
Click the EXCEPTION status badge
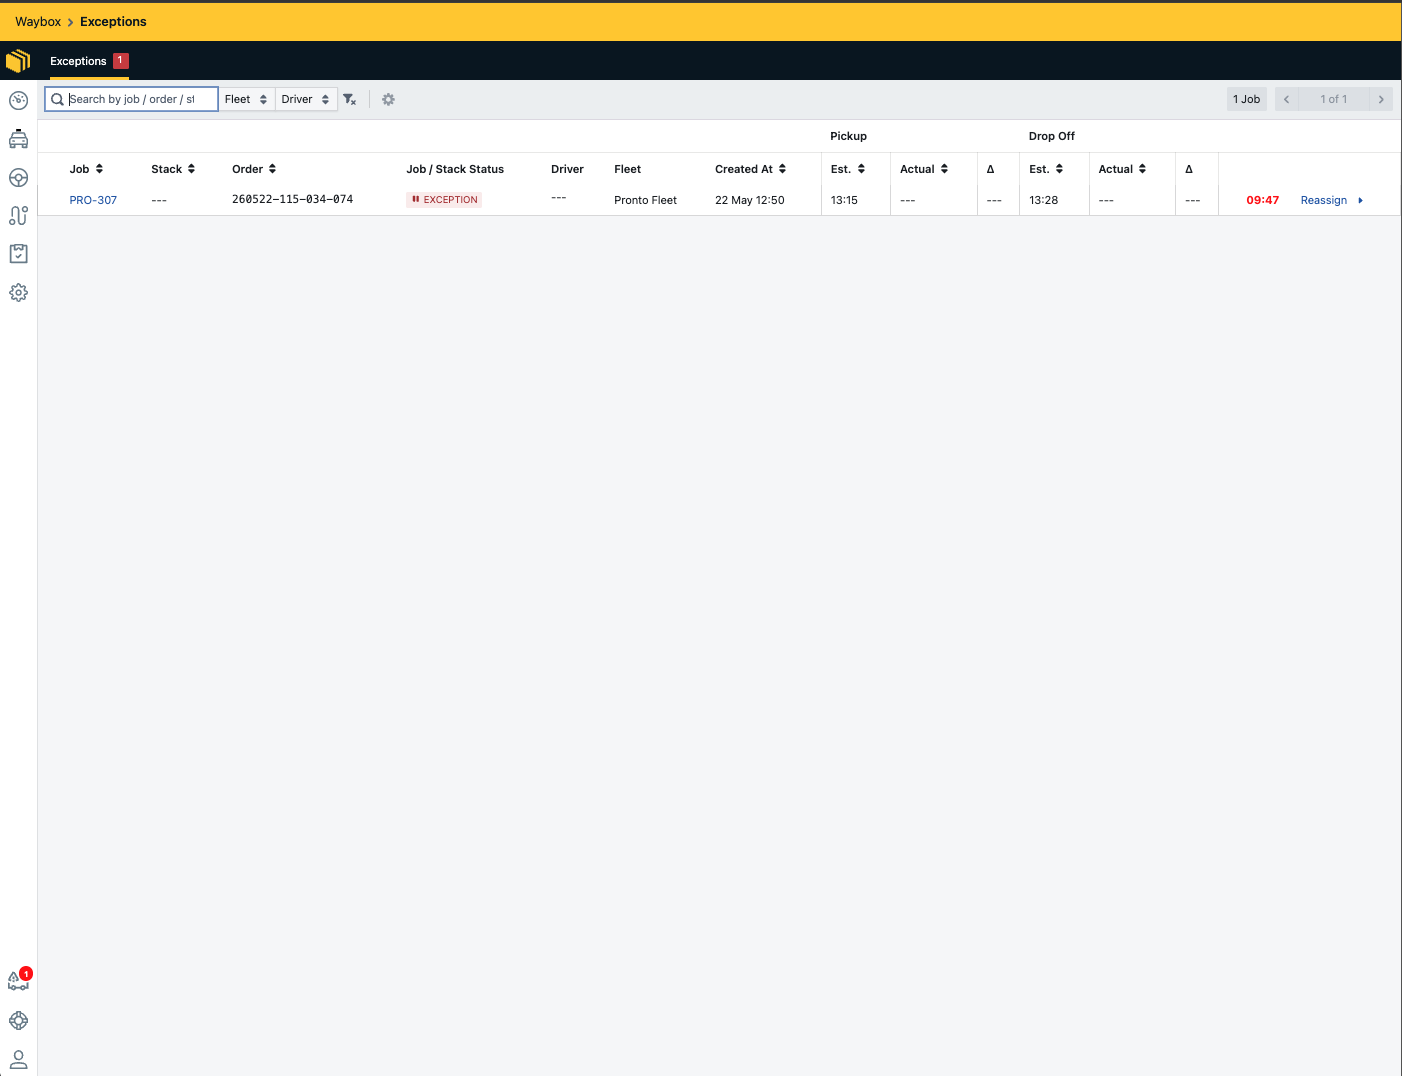(445, 200)
